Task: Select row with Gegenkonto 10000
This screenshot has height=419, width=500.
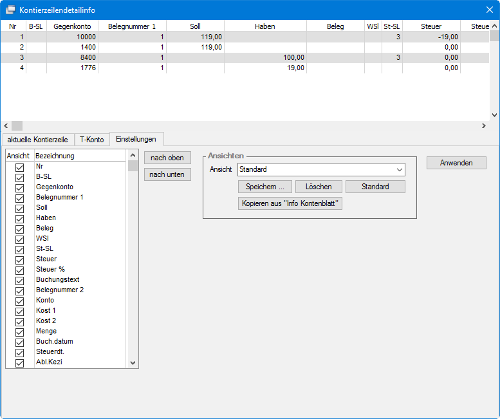Action: [x=245, y=37]
